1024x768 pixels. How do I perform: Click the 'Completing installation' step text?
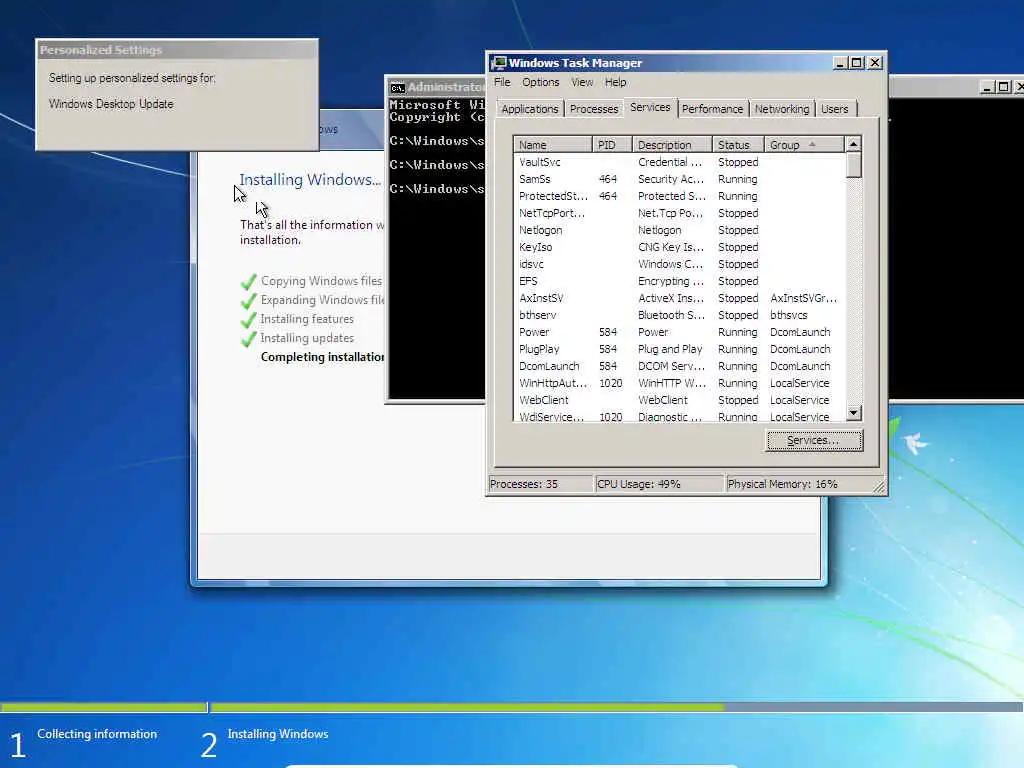coord(322,357)
